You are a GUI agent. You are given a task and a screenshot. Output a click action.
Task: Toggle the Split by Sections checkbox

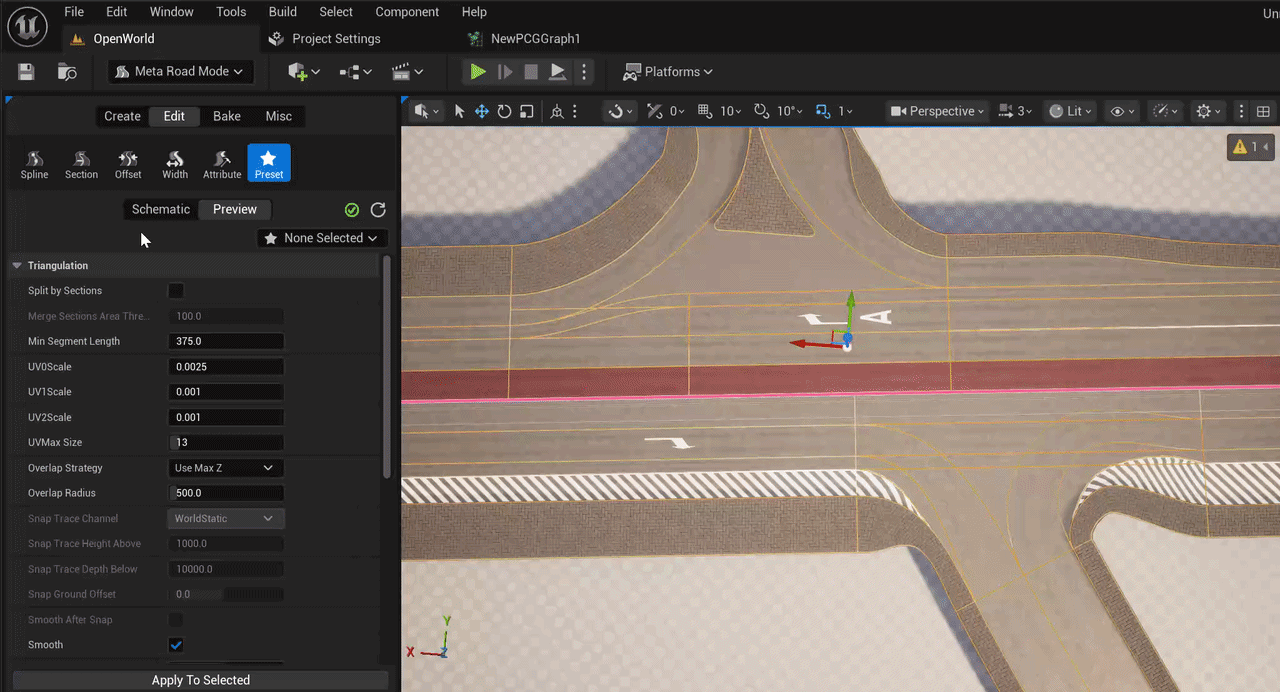tap(176, 291)
